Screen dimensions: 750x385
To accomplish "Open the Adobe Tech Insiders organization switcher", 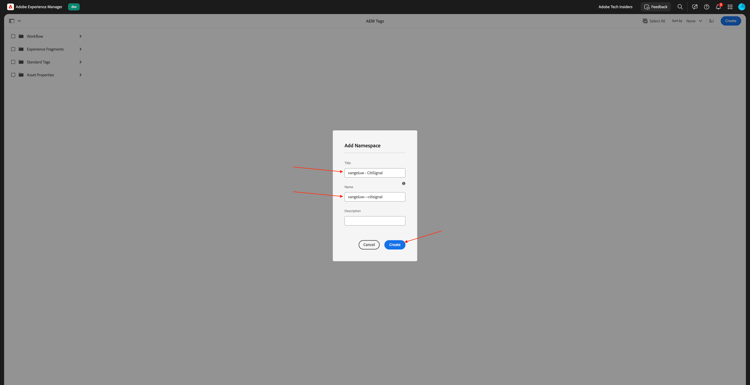I will 615,7.
